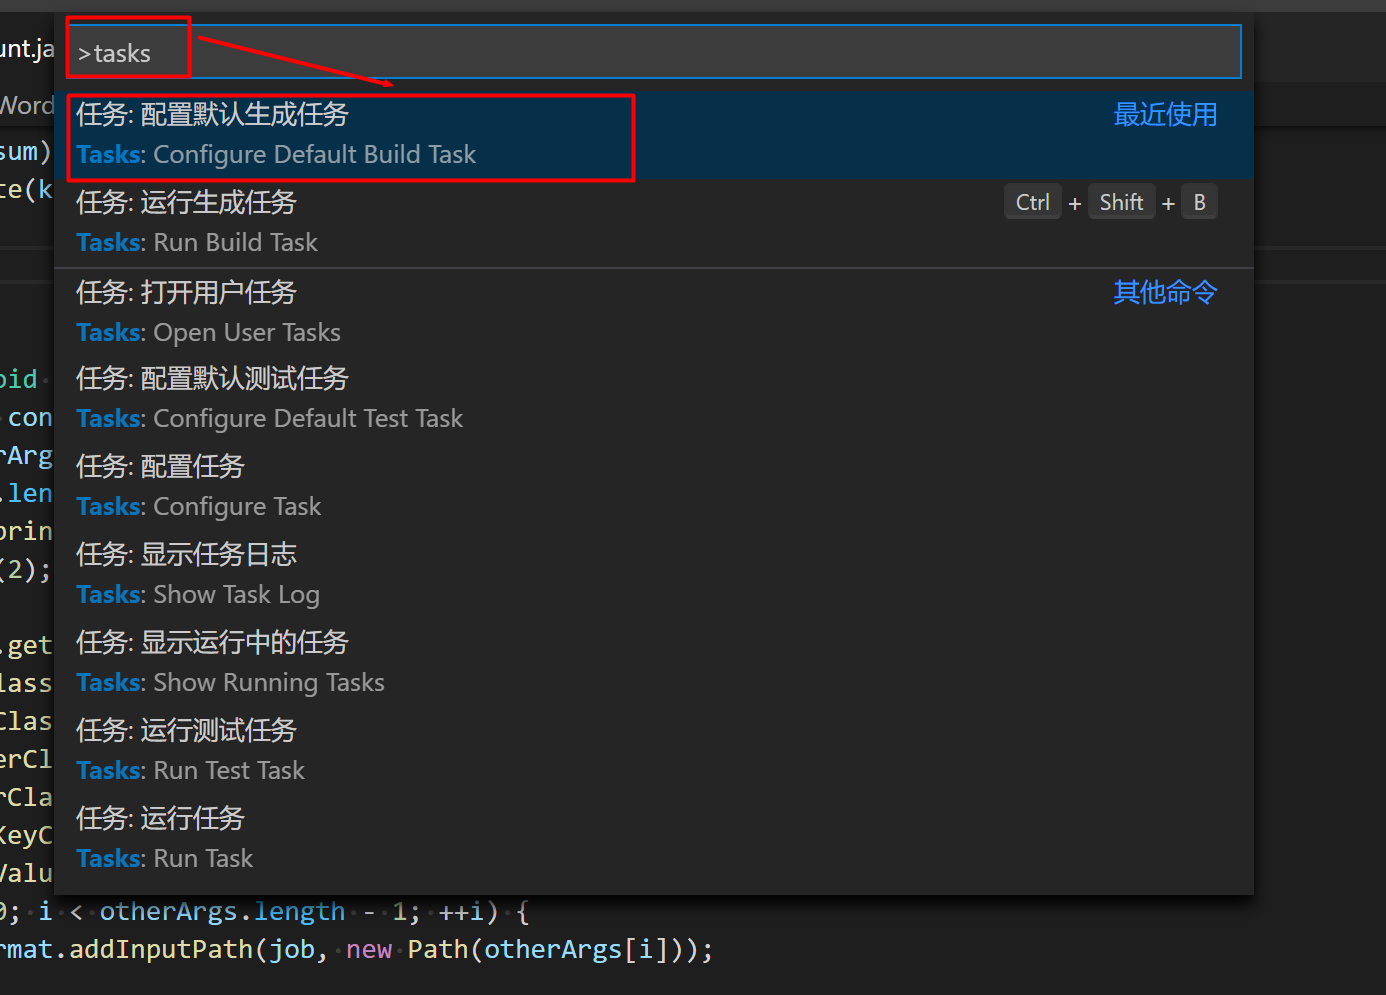
Task: Click the "最近使用" (recently used) label
Action: coord(1165,114)
